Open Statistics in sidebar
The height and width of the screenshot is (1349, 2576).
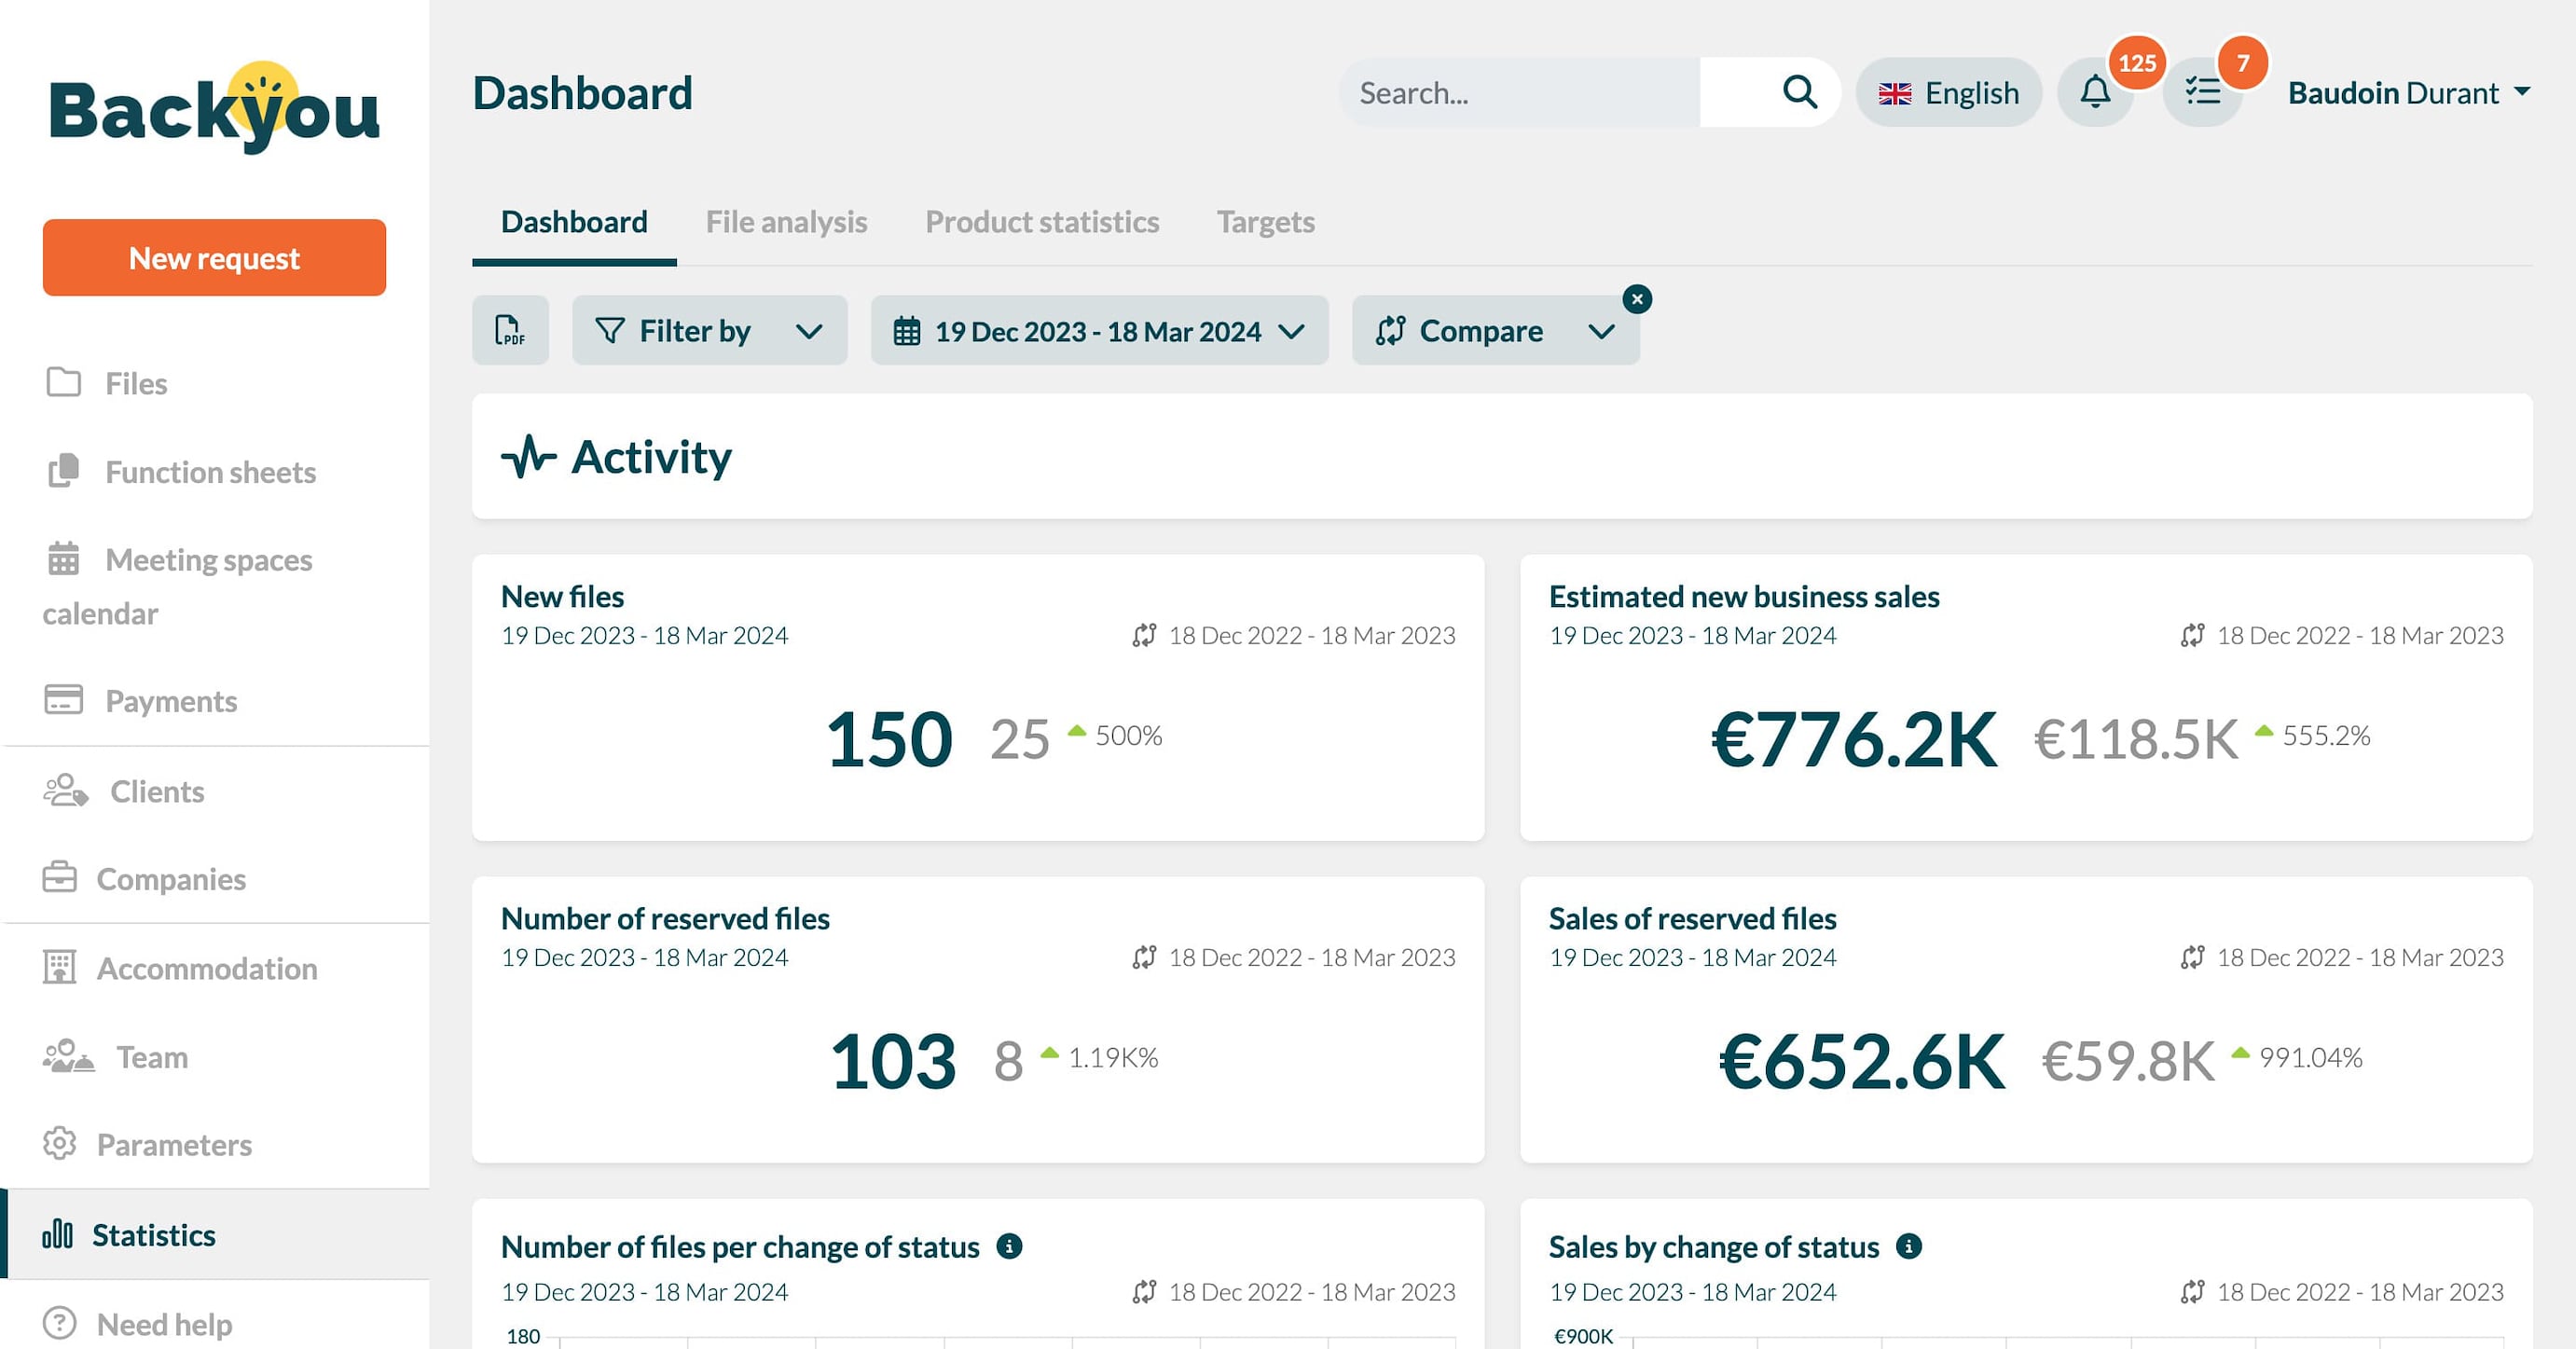click(153, 1234)
